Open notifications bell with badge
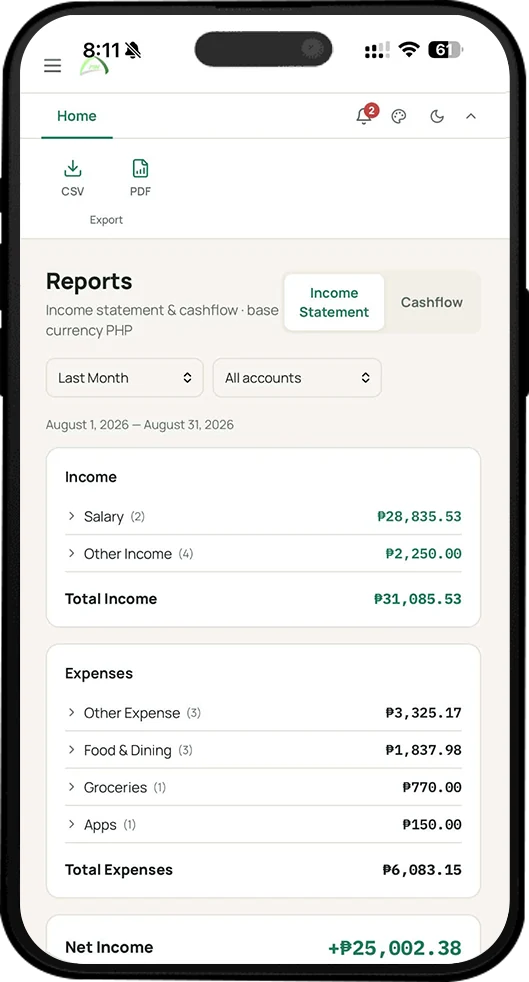Image resolution: width=529 pixels, height=982 pixels. [365, 115]
